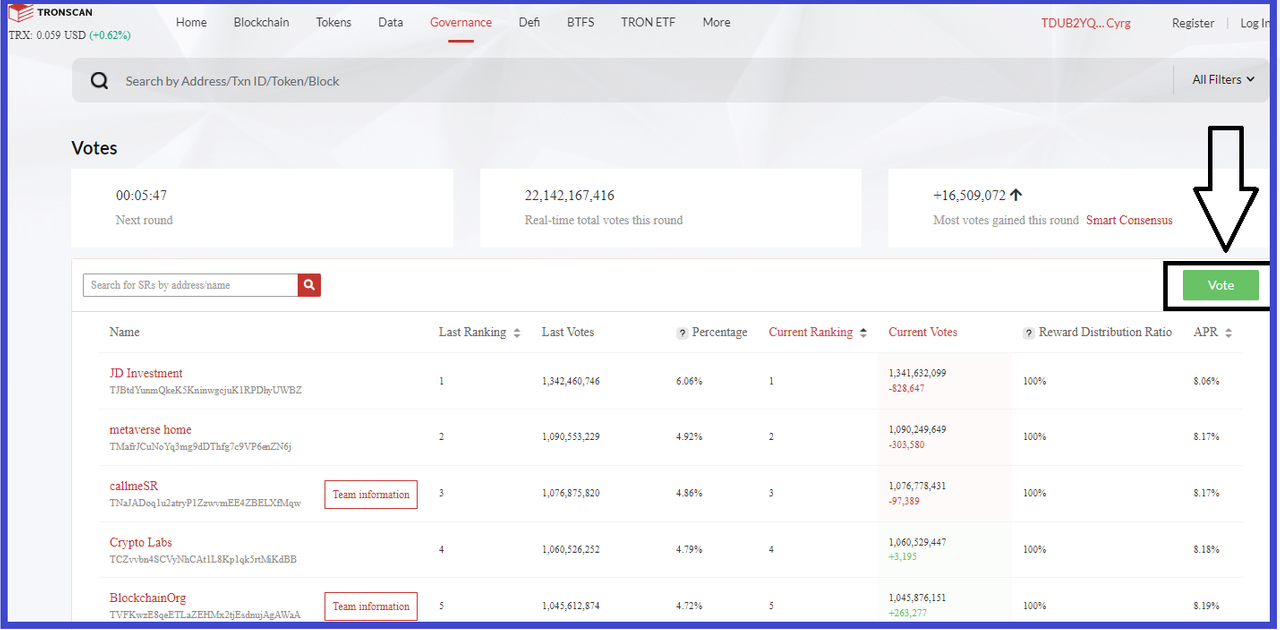The image size is (1280, 630).
Task: Click the address under Crypto Labs
Action: click(x=203, y=559)
